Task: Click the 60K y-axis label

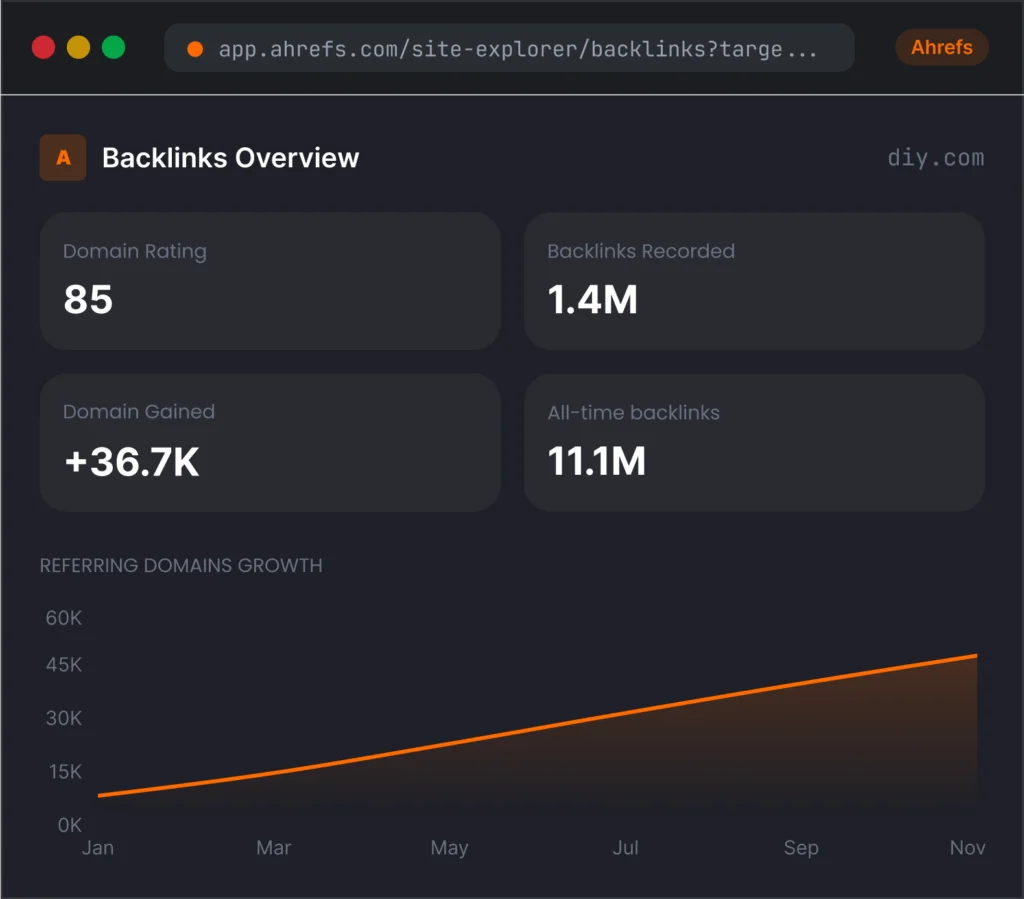Action: click(64, 618)
